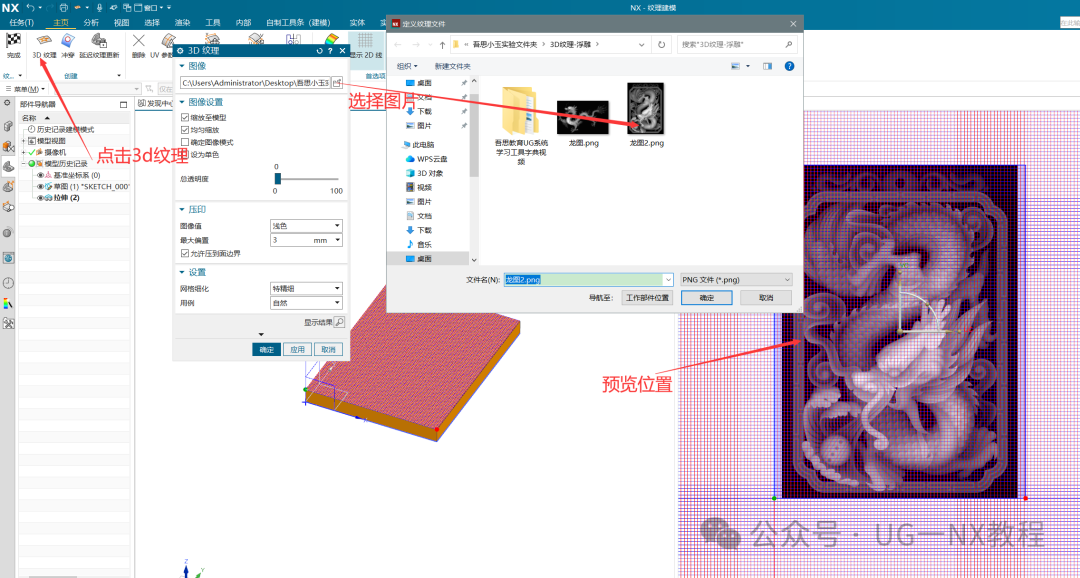Toggle 均匀缩放 checkbox
Screen dimensions: 1080x578
[185, 130]
